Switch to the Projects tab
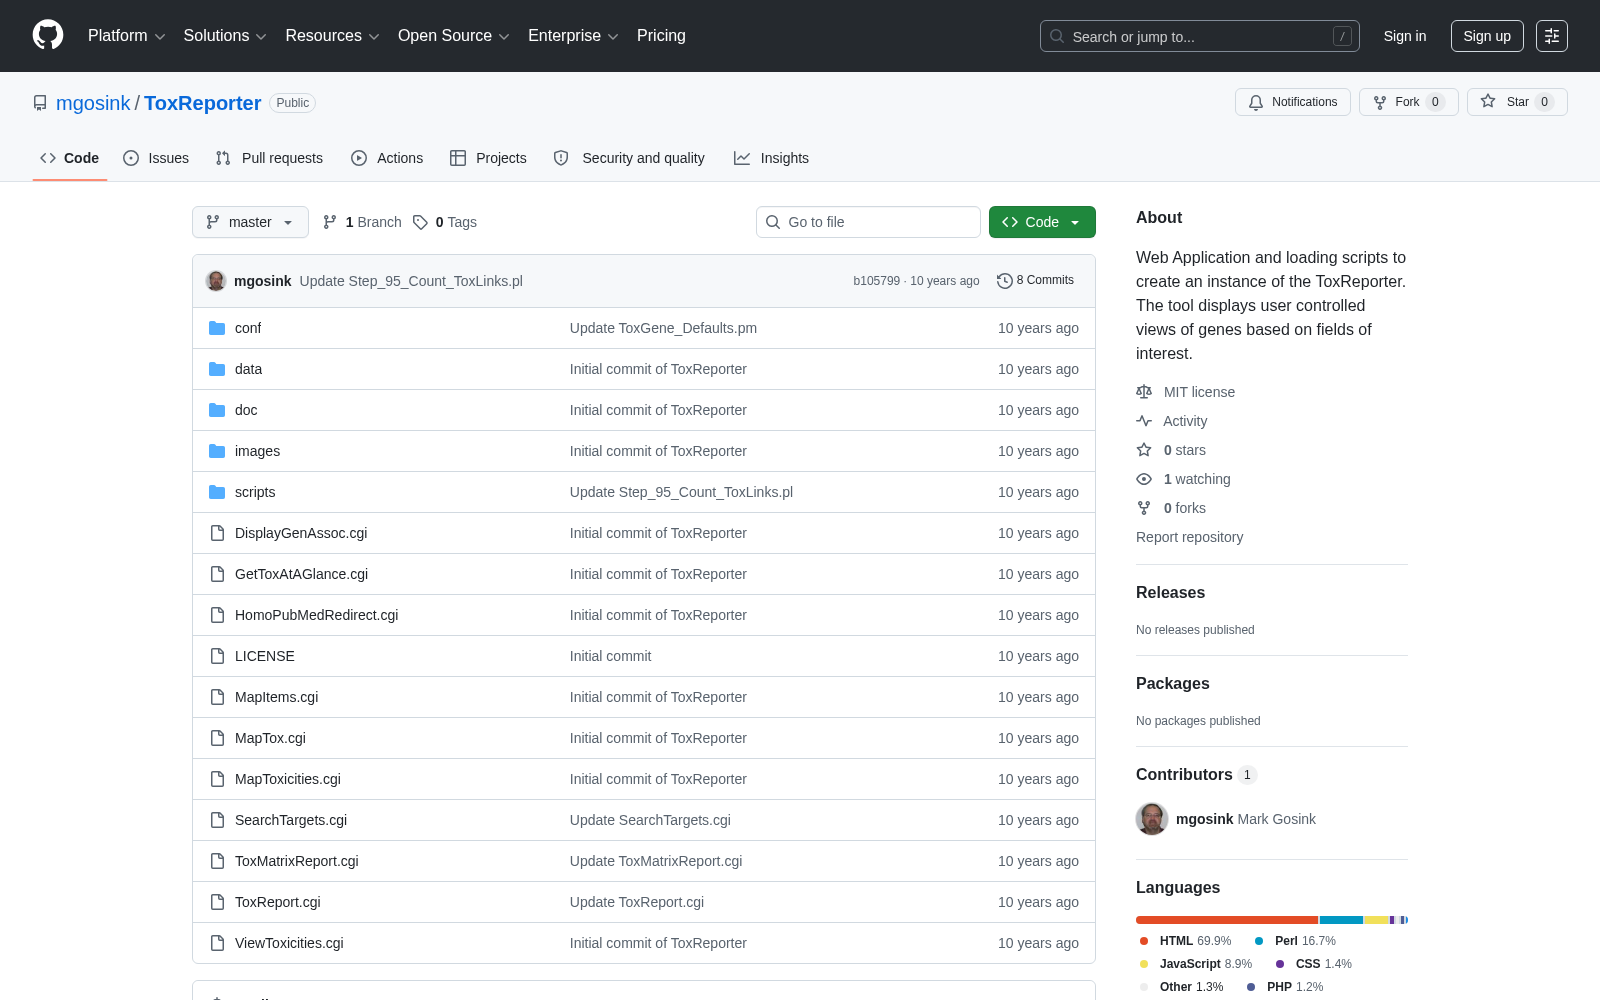The width and height of the screenshot is (1600, 1000). point(488,158)
